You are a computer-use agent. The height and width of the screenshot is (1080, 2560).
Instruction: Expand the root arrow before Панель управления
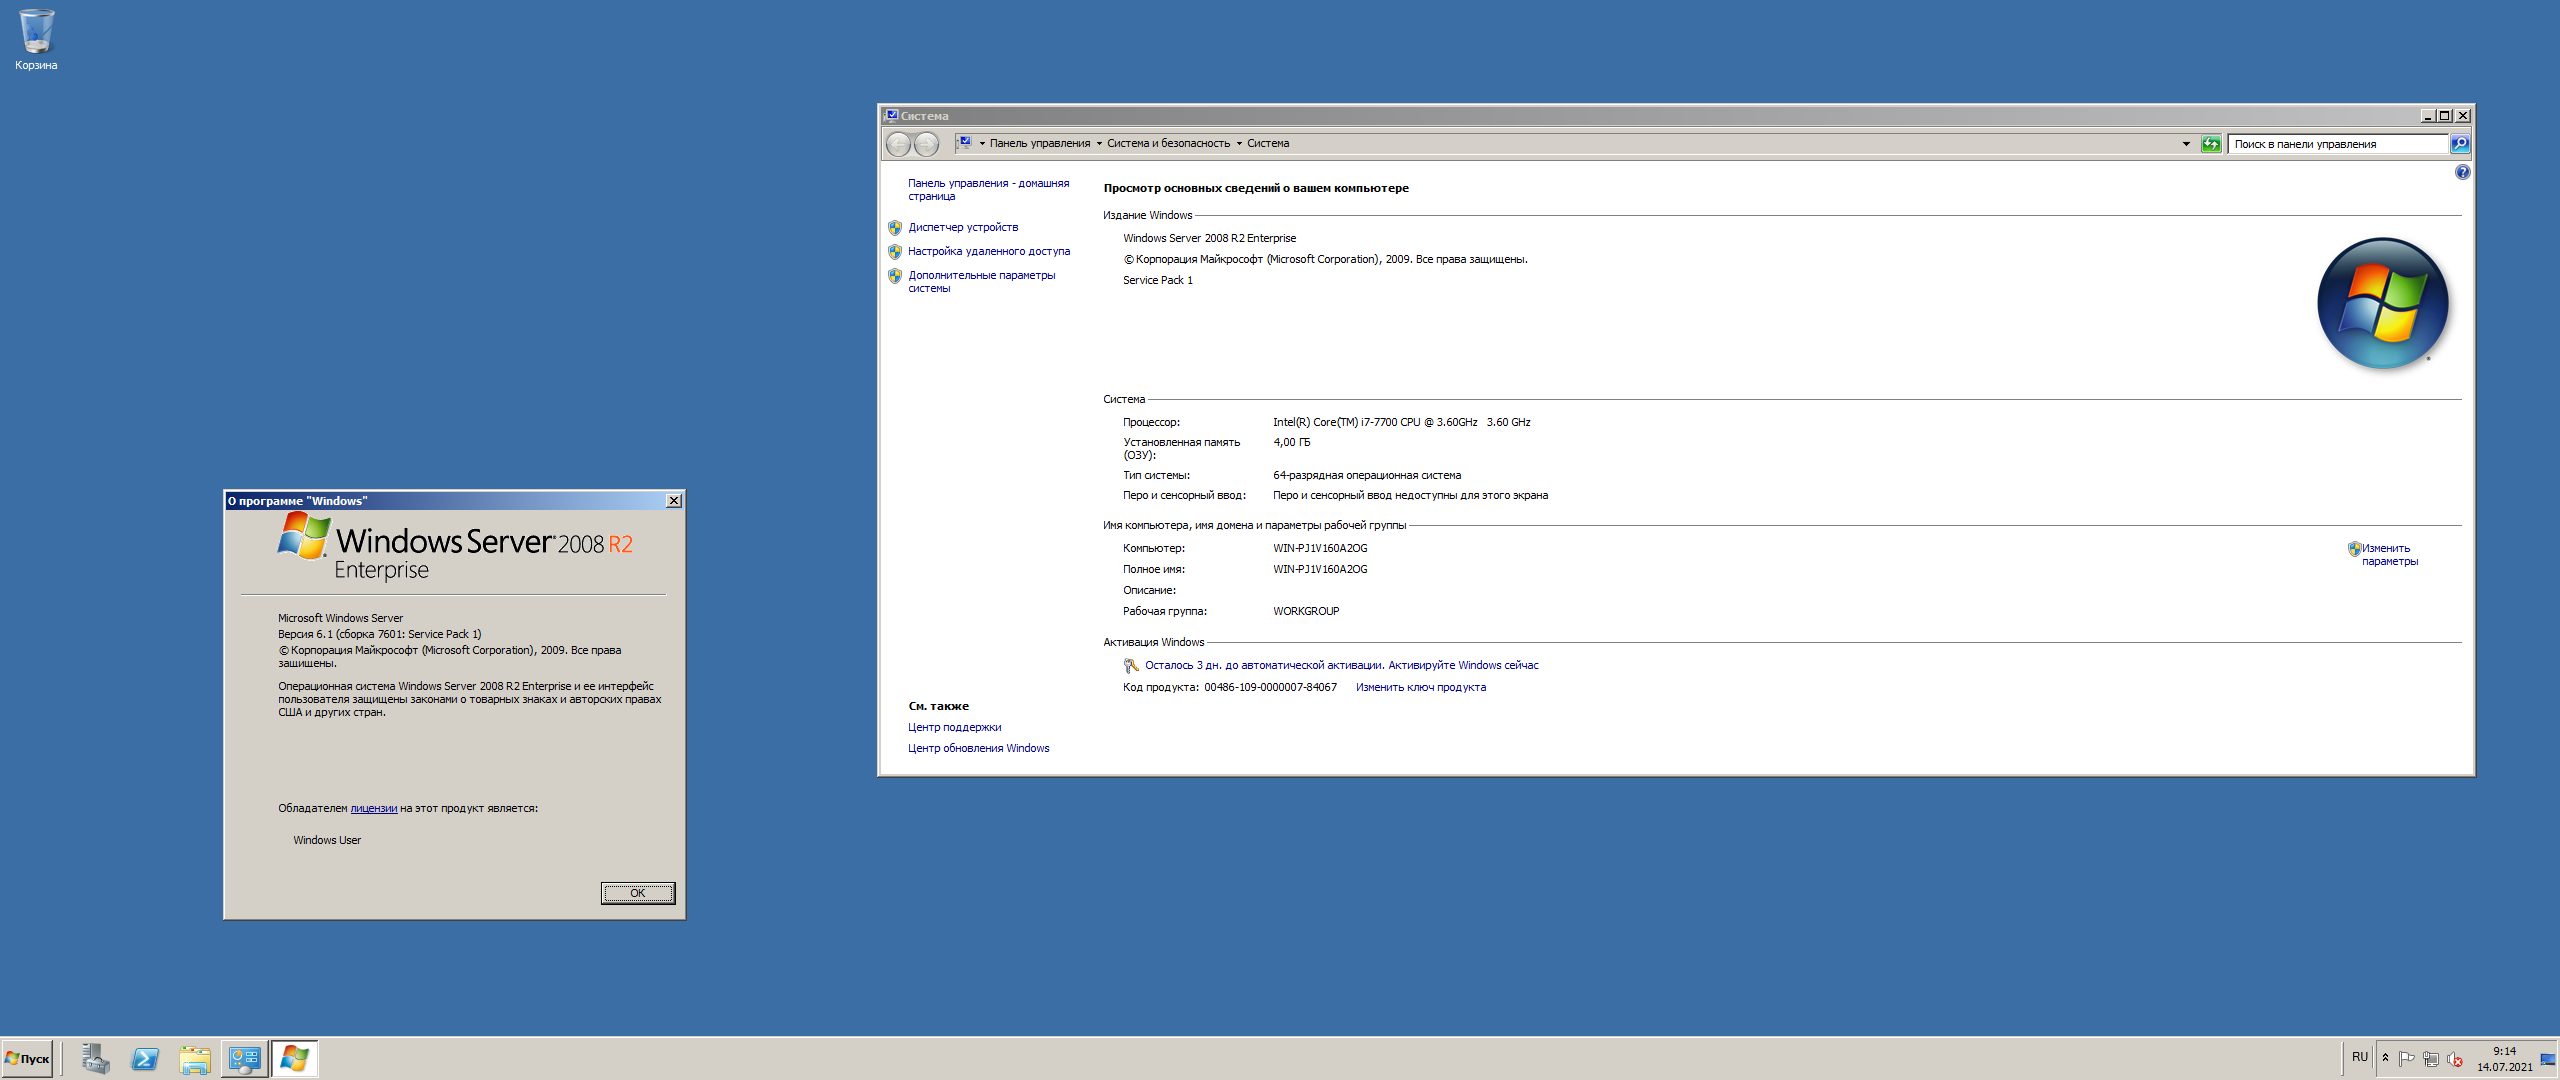(x=982, y=144)
